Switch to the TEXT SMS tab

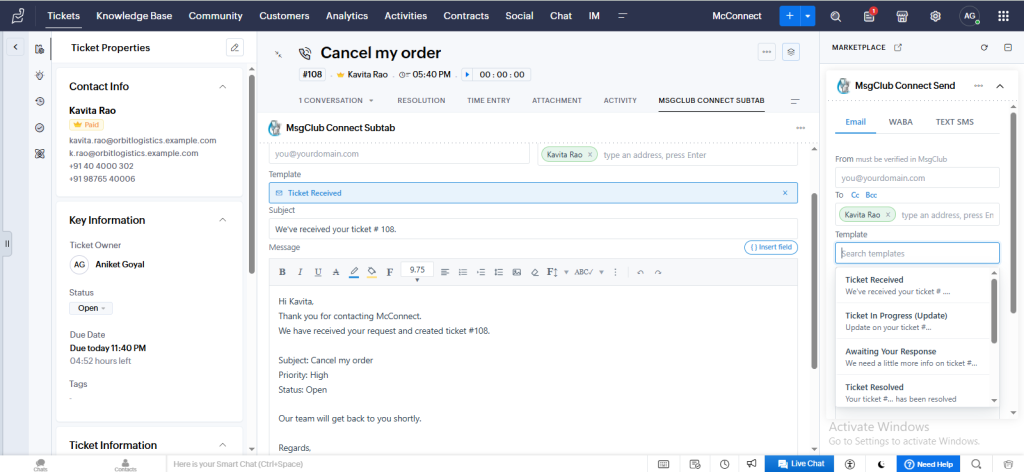[x=954, y=121]
